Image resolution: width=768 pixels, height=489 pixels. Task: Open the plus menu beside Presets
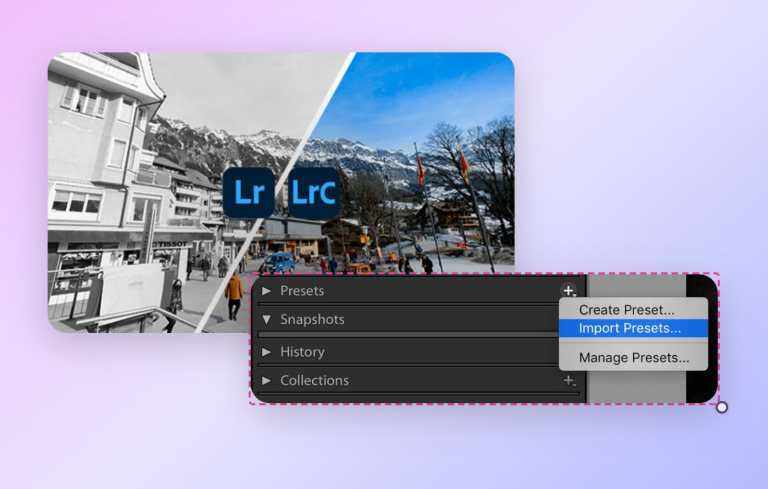[569, 291]
